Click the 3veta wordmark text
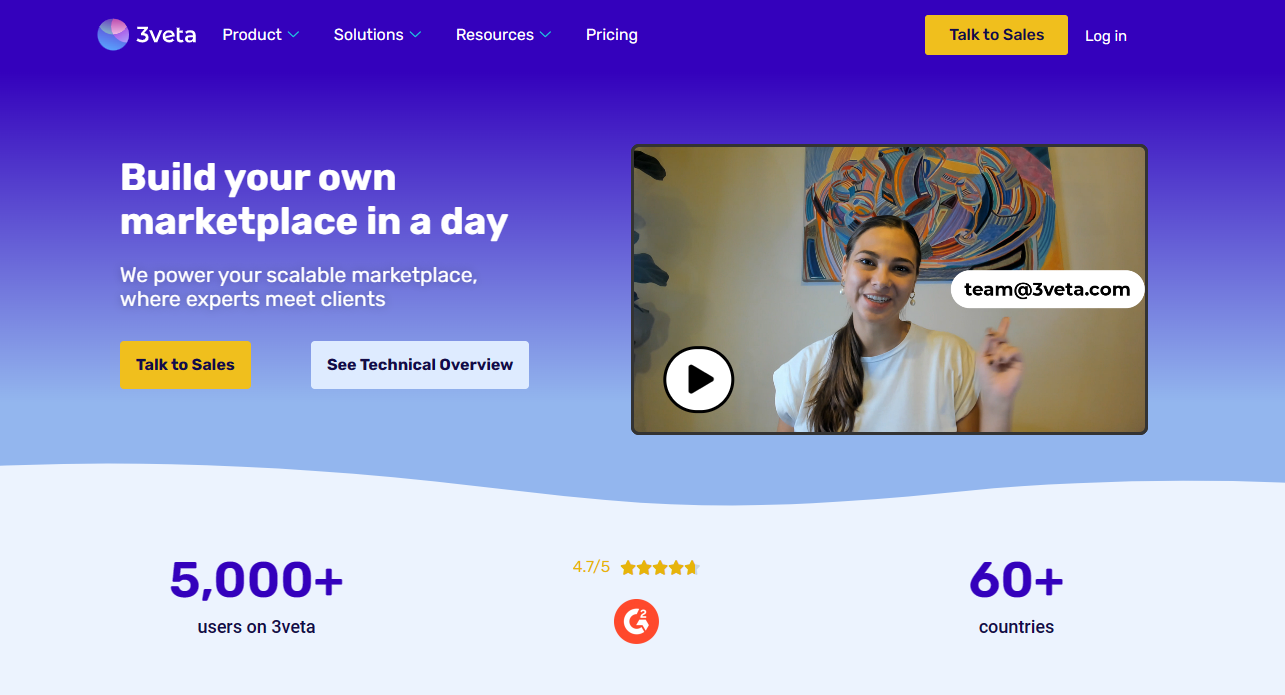The height and width of the screenshot is (695, 1285). coord(166,35)
